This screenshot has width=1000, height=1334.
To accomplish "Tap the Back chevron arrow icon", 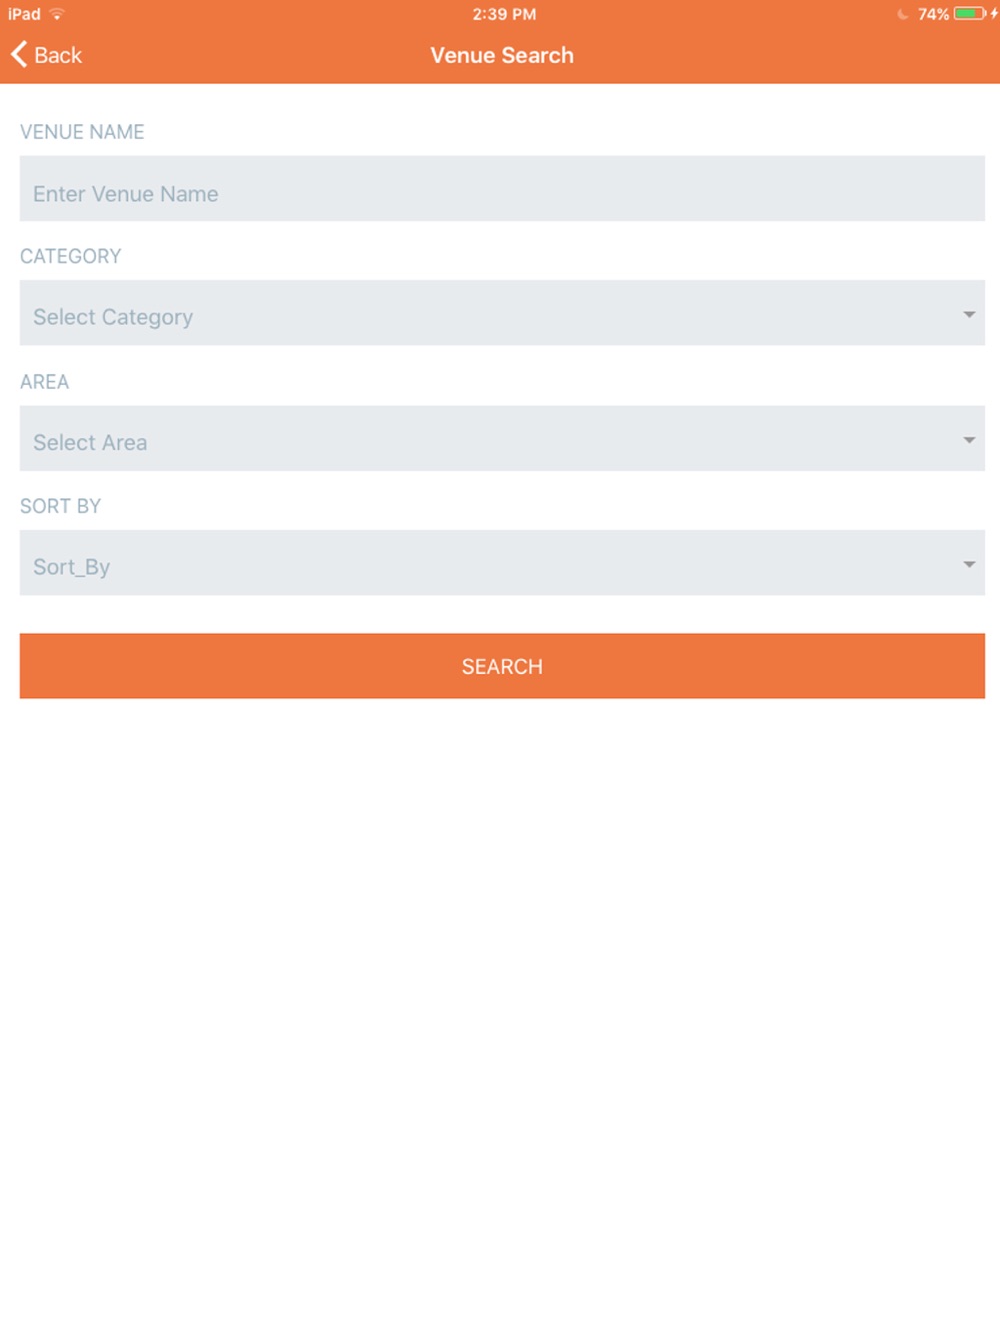I will 19,54.
